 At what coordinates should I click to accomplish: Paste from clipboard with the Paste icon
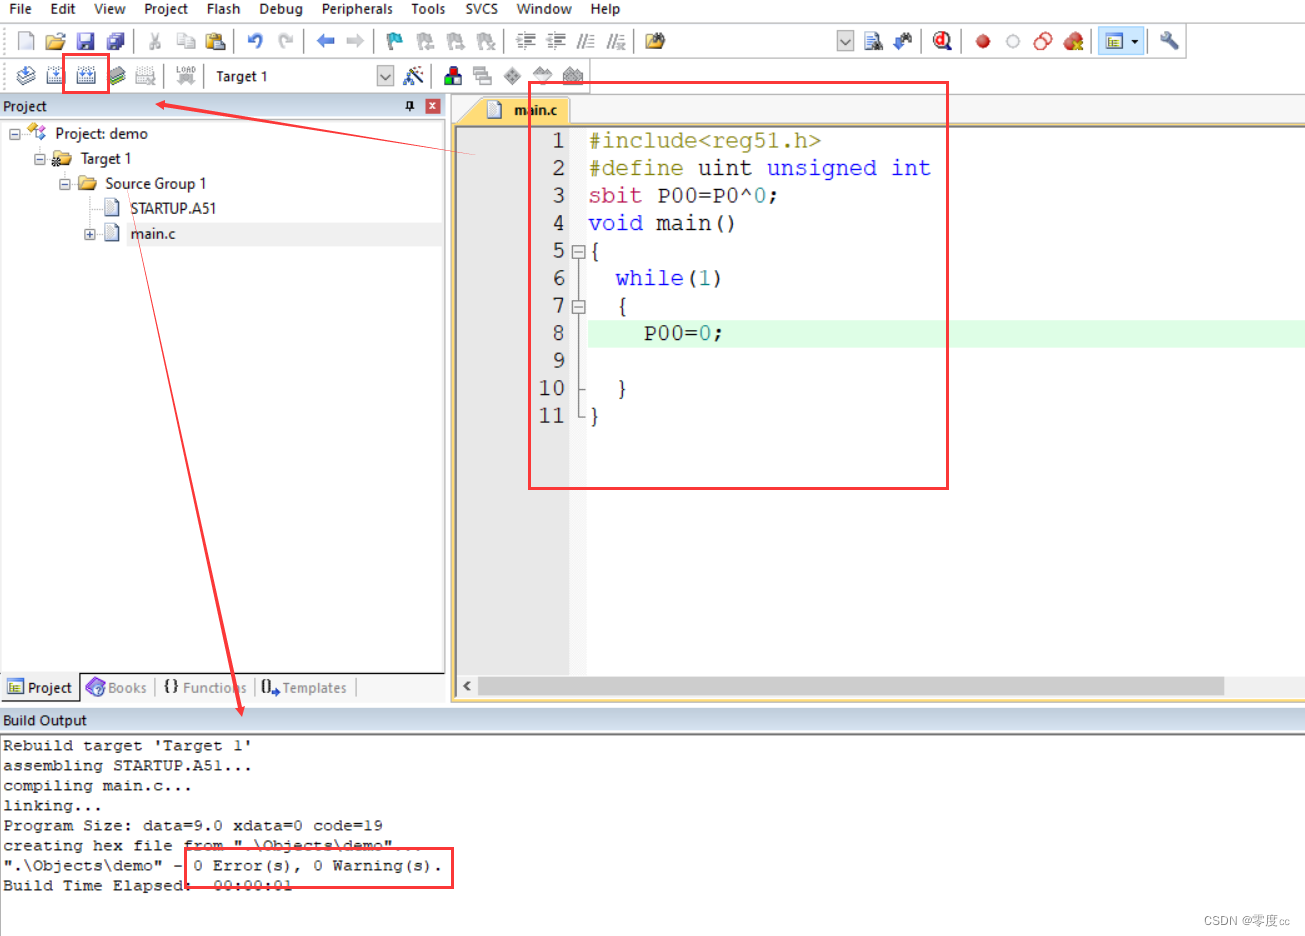click(x=215, y=41)
